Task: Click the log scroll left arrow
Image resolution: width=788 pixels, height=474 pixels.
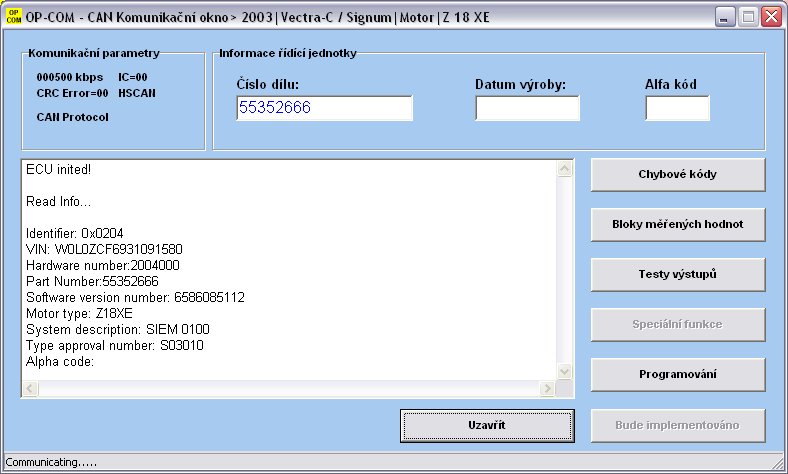Action: pos(30,388)
